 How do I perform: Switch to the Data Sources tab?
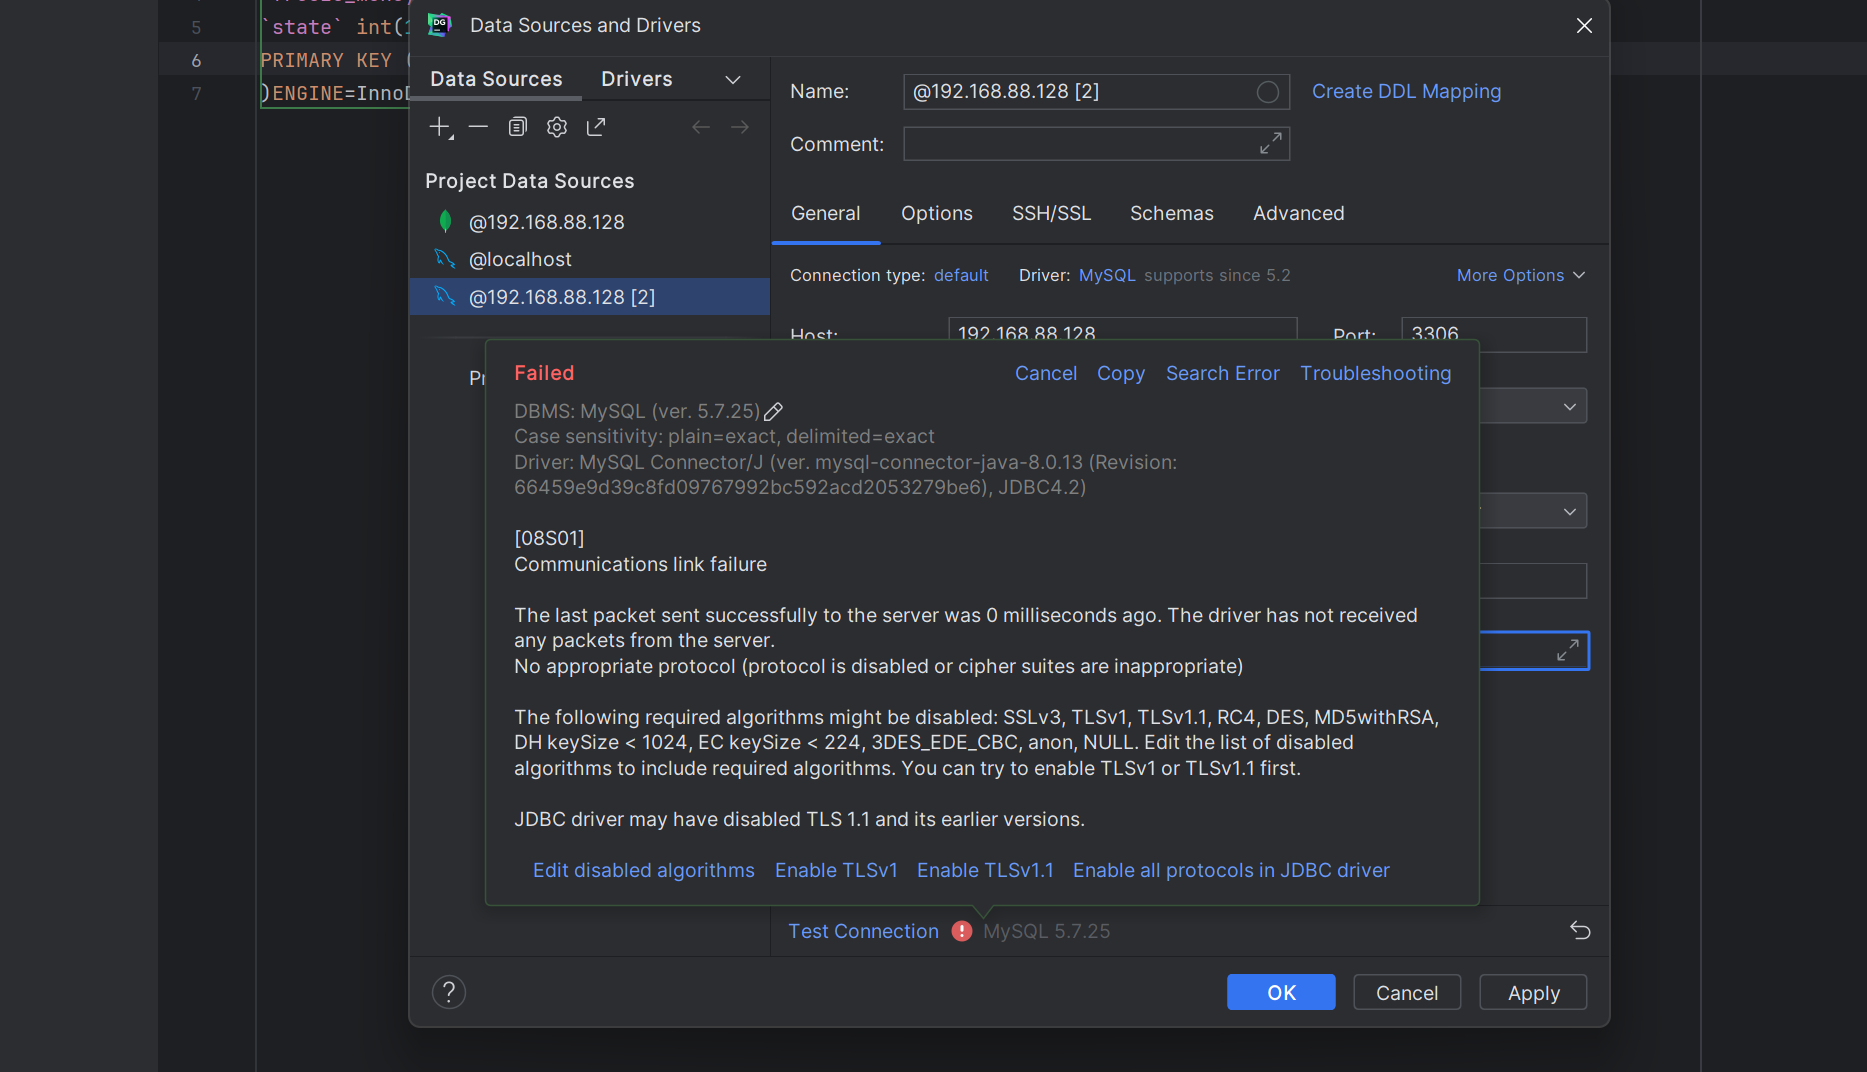pos(496,79)
